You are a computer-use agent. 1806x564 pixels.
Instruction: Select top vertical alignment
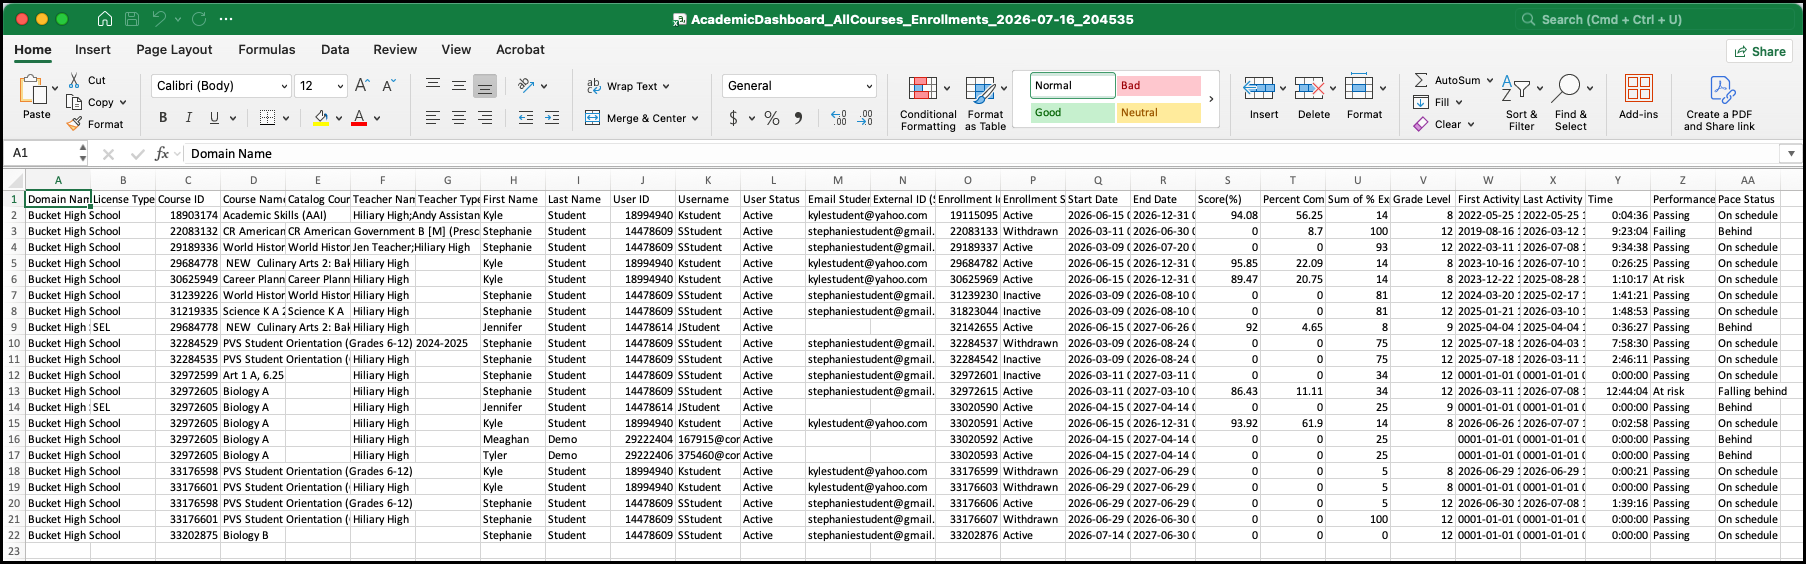[x=433, y=86]
